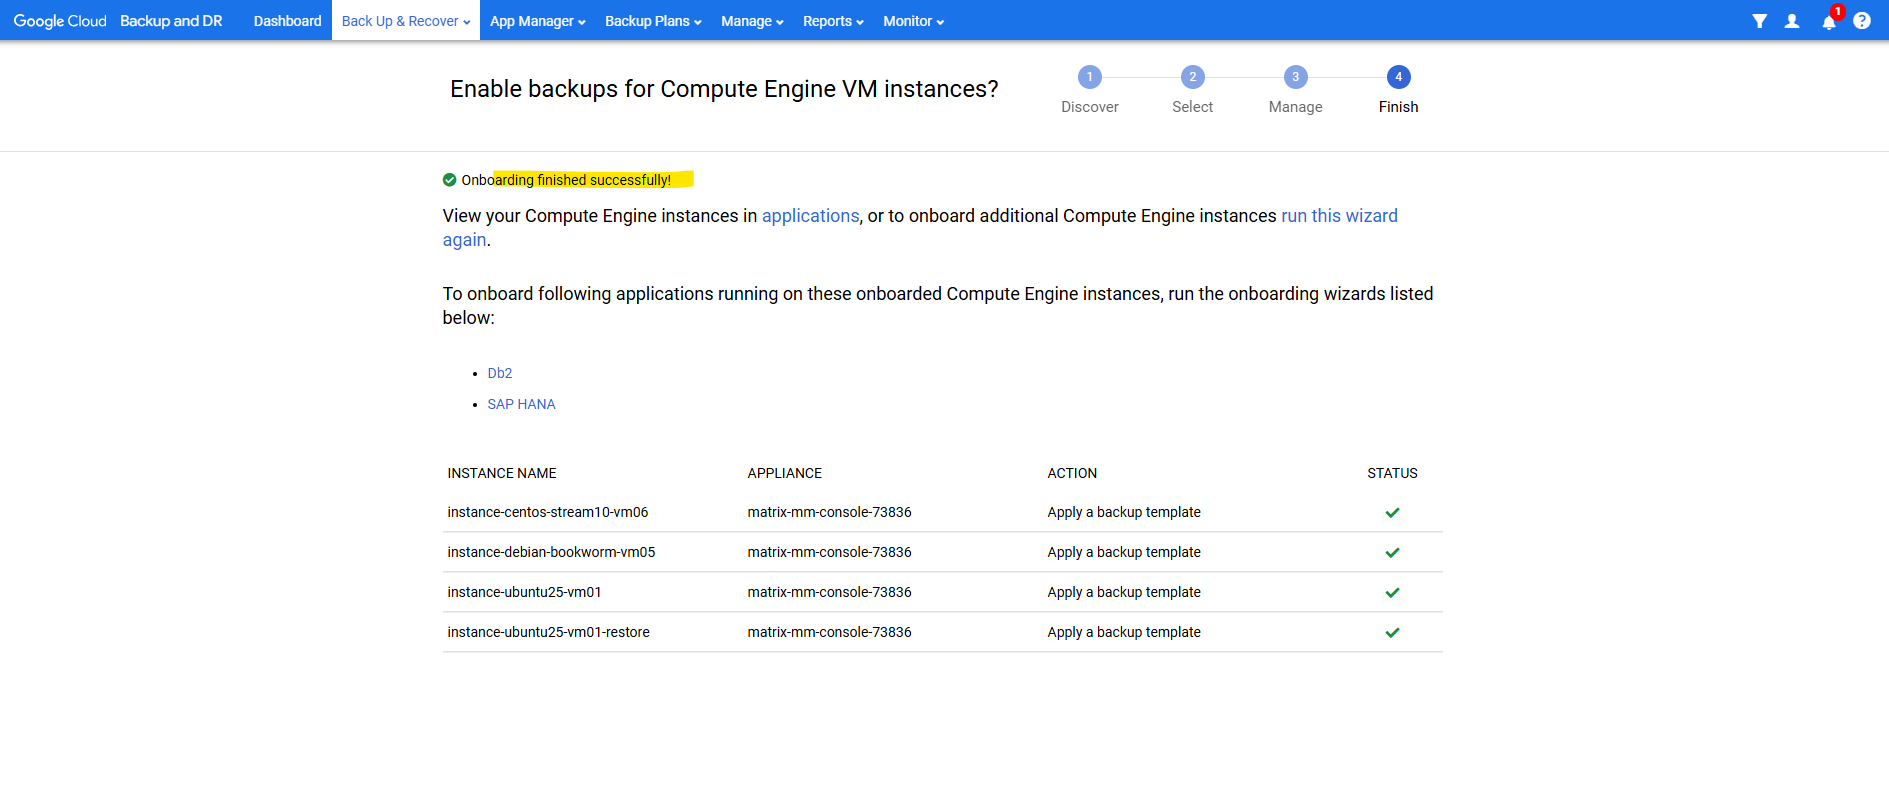Viewport: 1889px width, 794px height.
Task: Expand the Back Up & Recover menu
Action: [x=405, y=21]
